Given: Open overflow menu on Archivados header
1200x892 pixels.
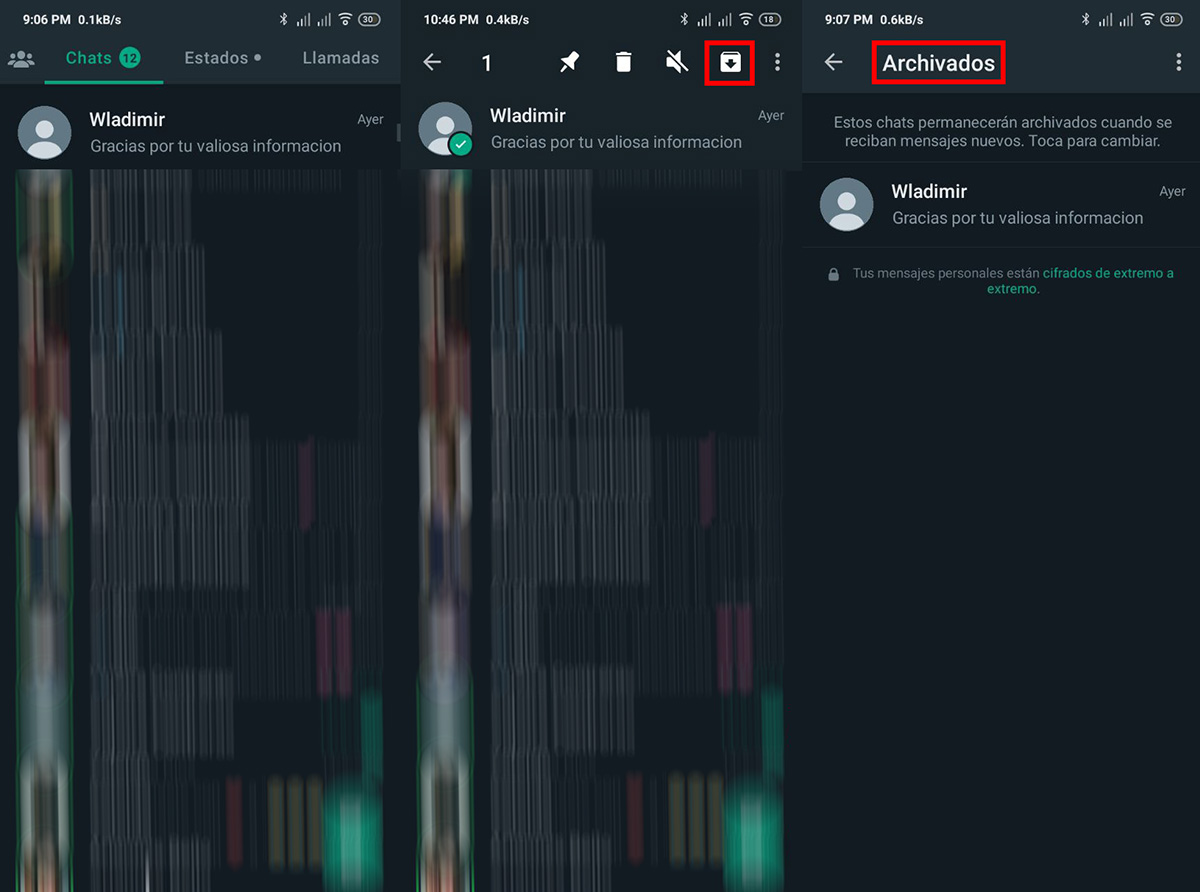Looking at the screenshot, I should pos(1179,63).
